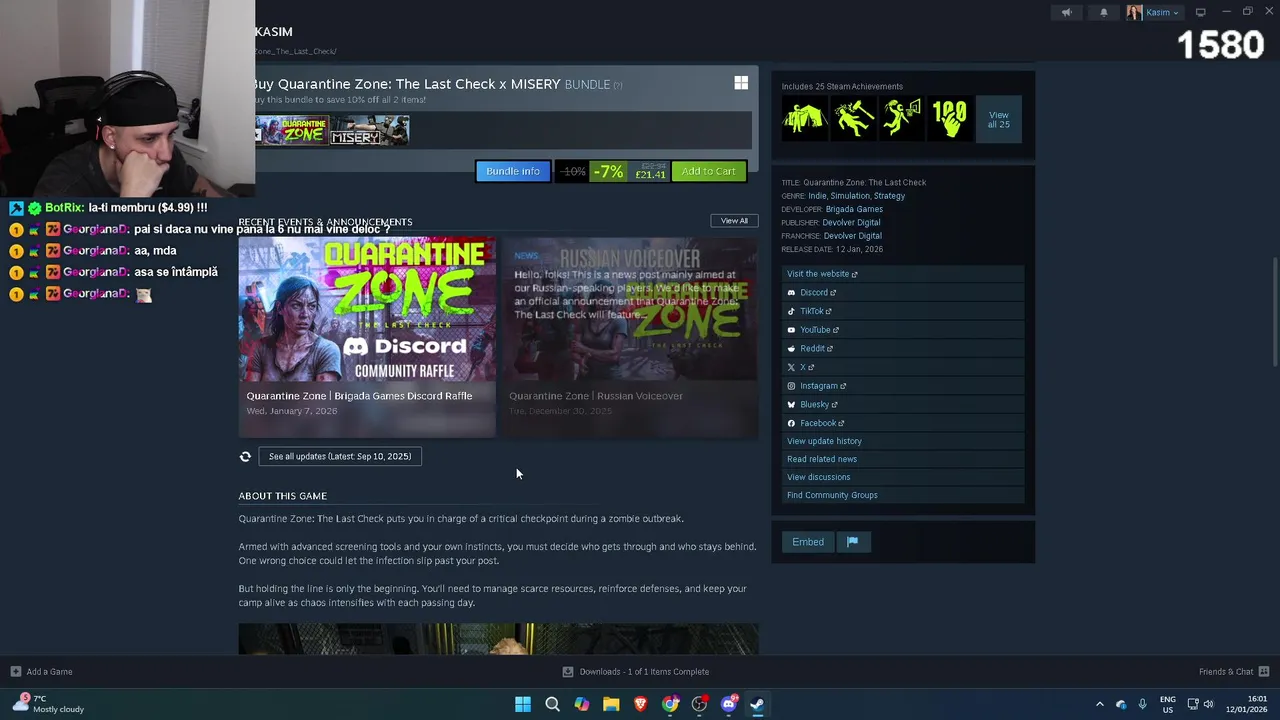This screenshot has height=720, width=1280.
Task: Open Devolver Digital franchise link
Action: (x=853, y=236)
